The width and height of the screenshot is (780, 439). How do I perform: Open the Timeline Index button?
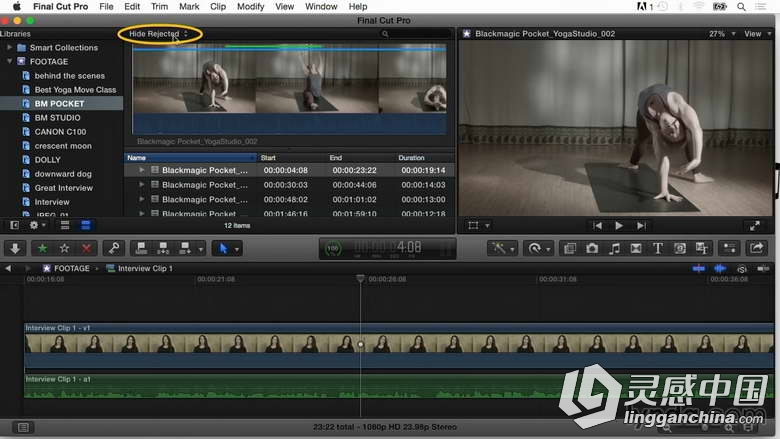click(23, 427)
